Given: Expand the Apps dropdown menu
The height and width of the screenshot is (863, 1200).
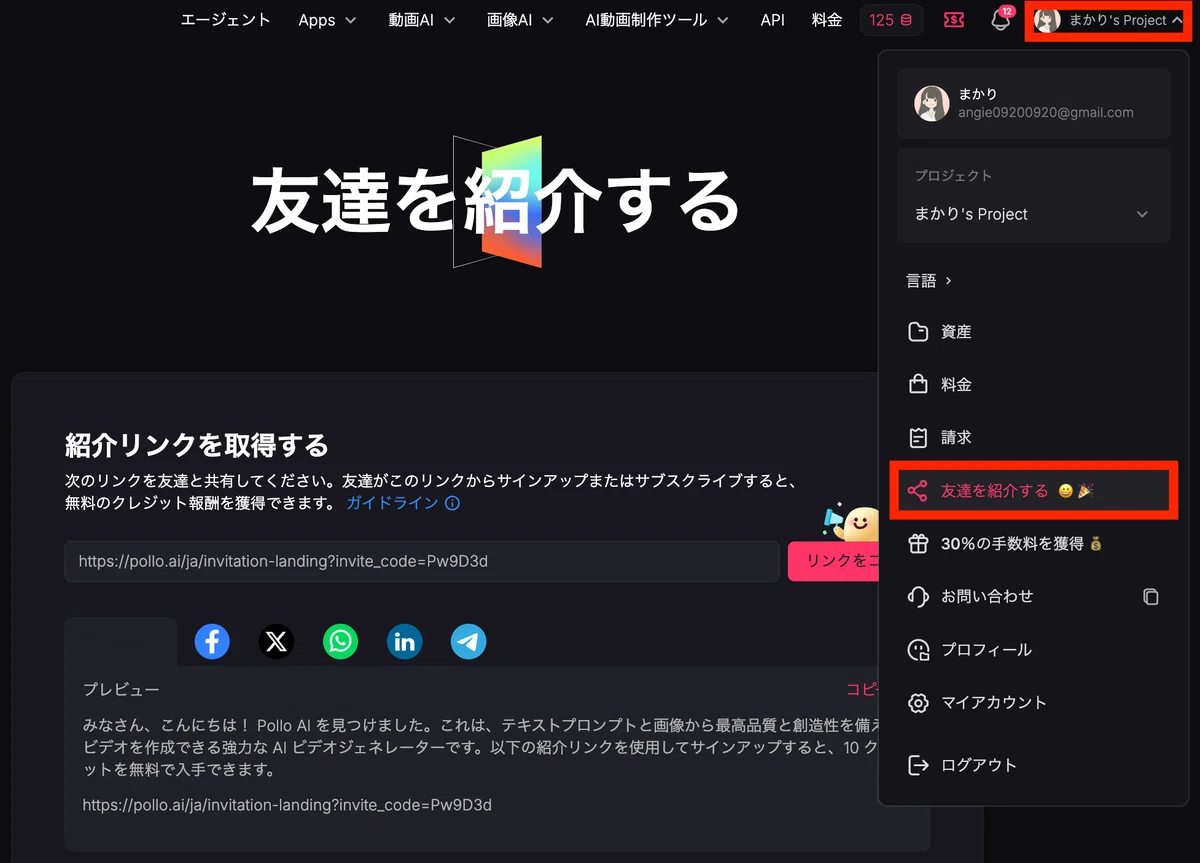Looking at the screenshot, I should pyautogui.click(x=327, y=20).
